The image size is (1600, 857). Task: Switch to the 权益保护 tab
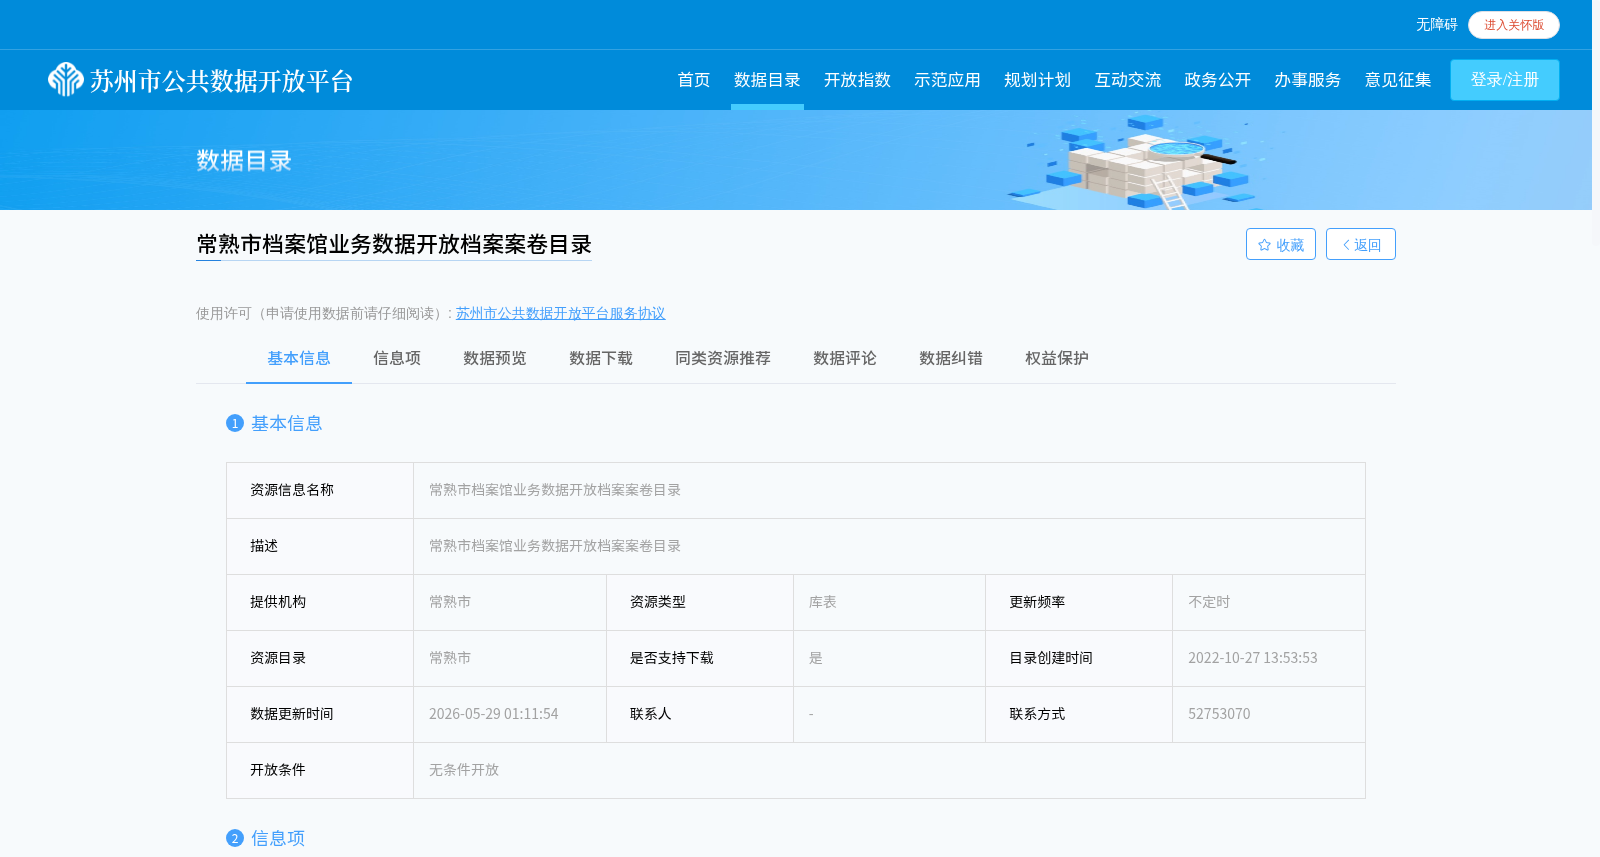(1057, 358)
